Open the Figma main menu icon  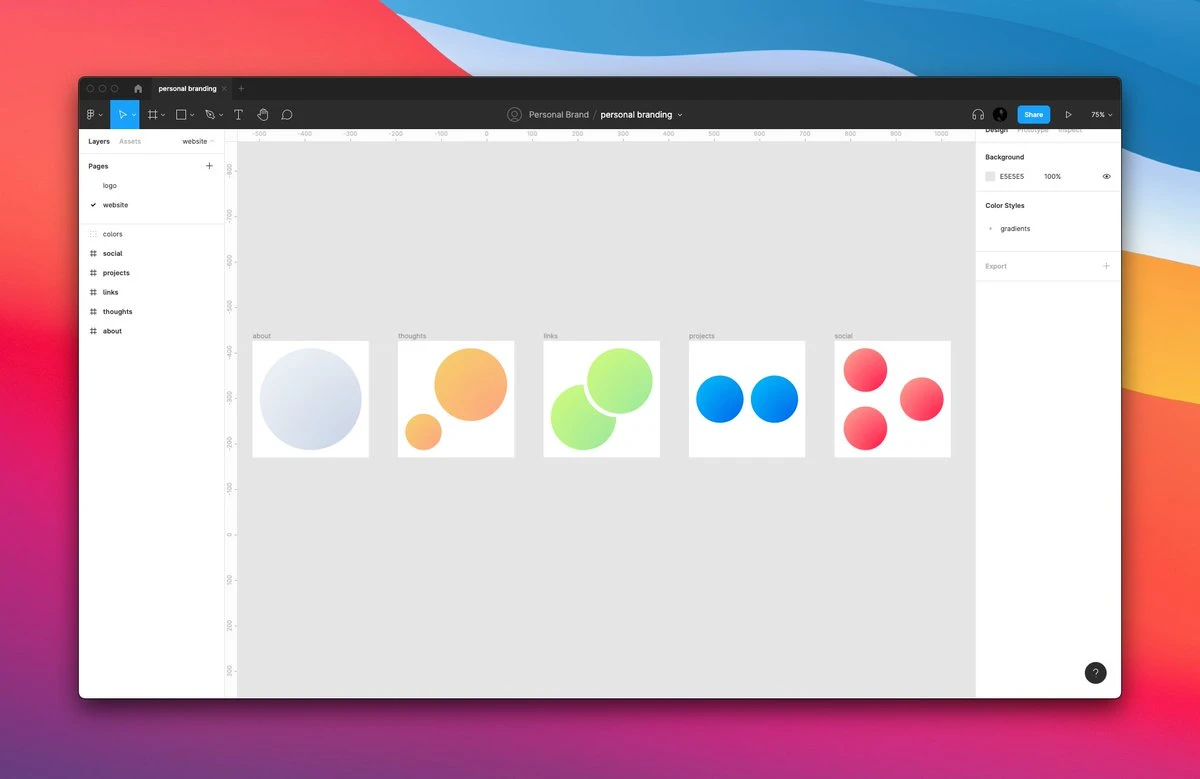click(x=91, y=115)
